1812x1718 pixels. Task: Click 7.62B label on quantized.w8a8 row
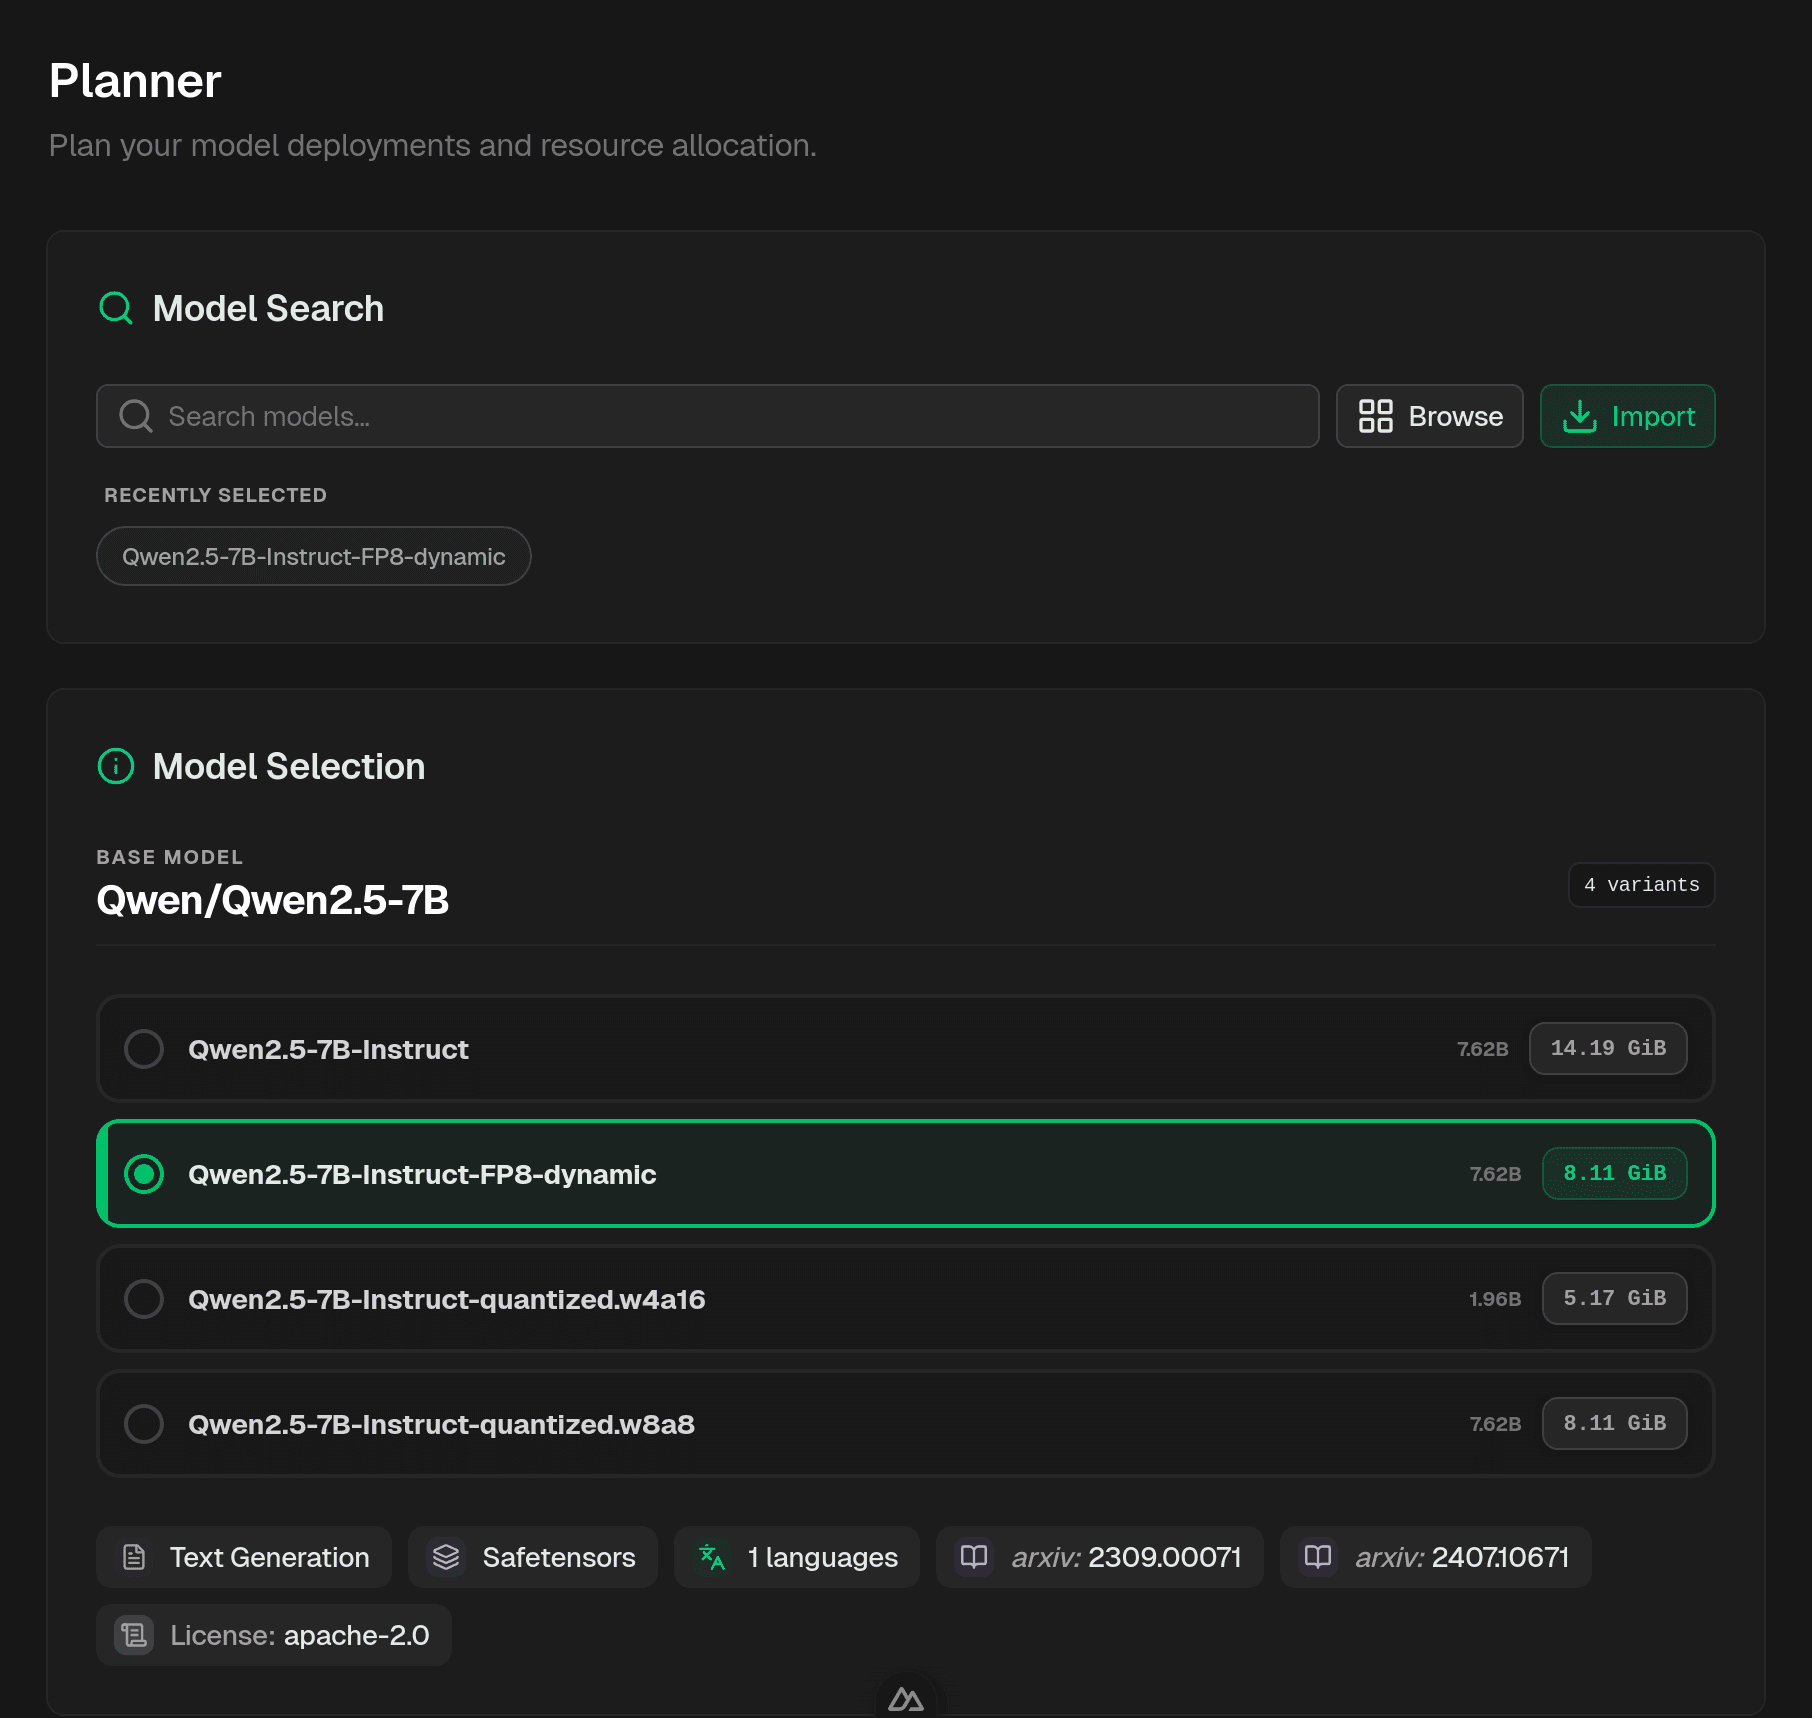[1495, 1424]
